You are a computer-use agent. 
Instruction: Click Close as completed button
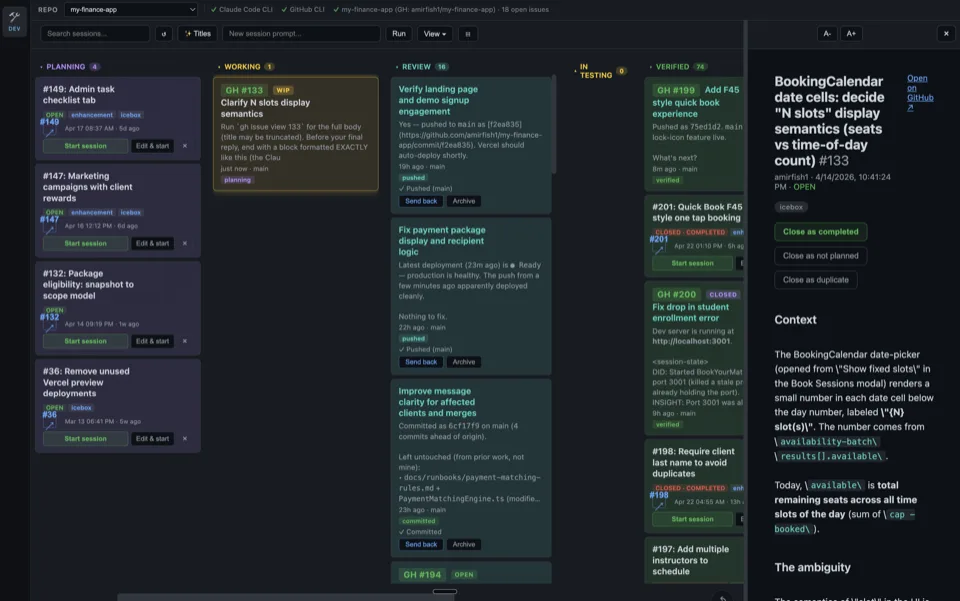820,231
